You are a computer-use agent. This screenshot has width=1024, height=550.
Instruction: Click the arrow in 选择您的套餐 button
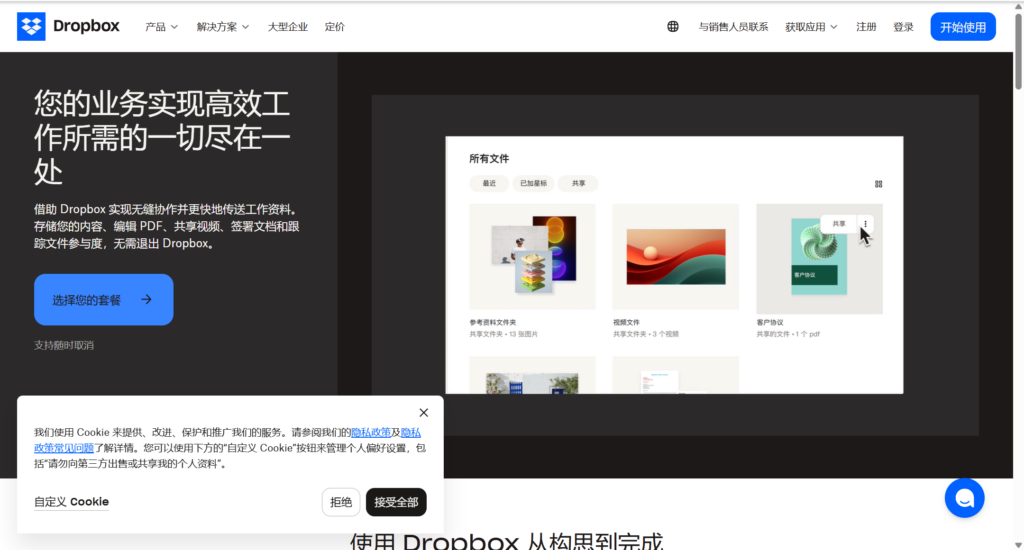point(146,299)
